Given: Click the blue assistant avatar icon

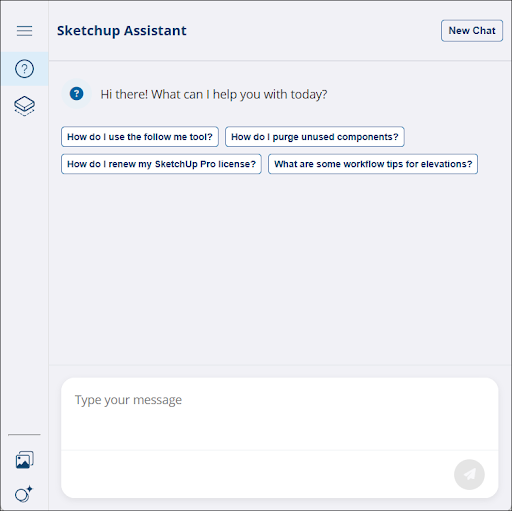Looking at the screenshot, I should tap(76, 94).
